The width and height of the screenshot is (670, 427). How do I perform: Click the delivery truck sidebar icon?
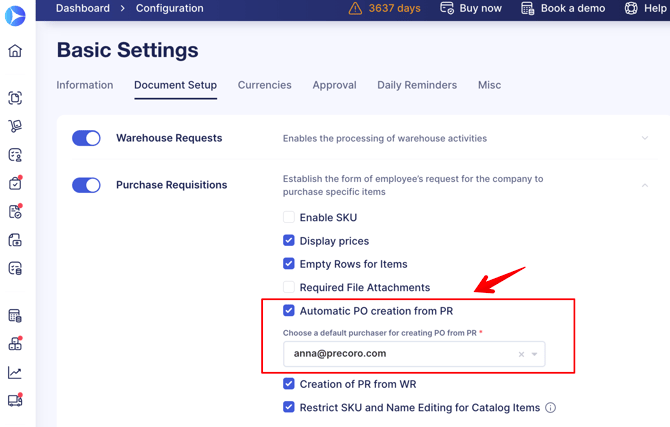tap(15, 400)
